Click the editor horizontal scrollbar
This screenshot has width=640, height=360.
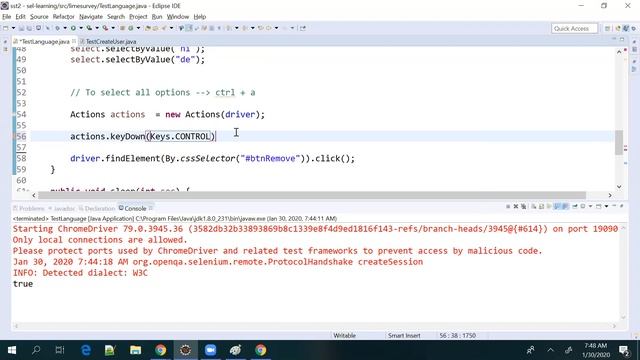[312, 195]
